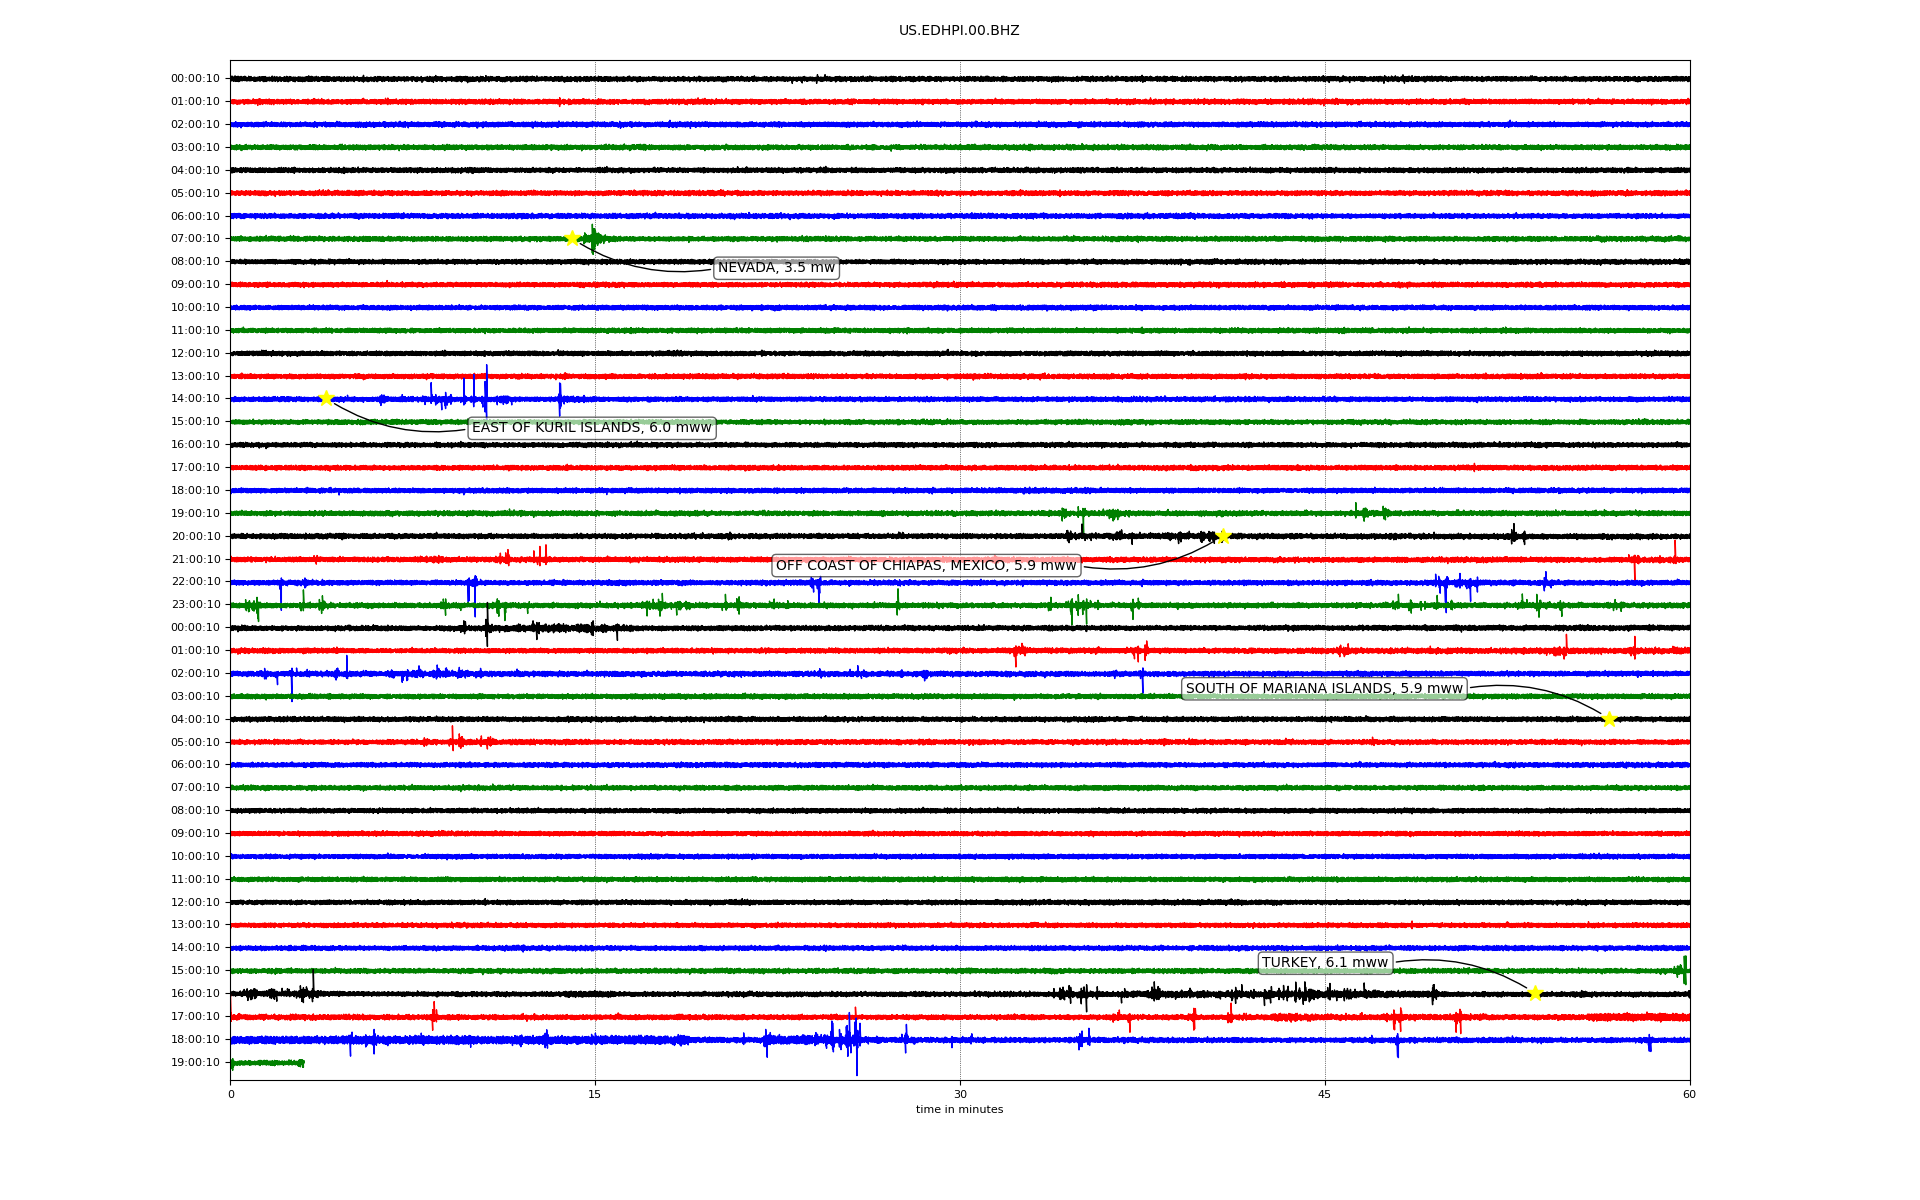Click the green Nevada waveform burst on 07:00:10 trace

(x=594, y=238)
